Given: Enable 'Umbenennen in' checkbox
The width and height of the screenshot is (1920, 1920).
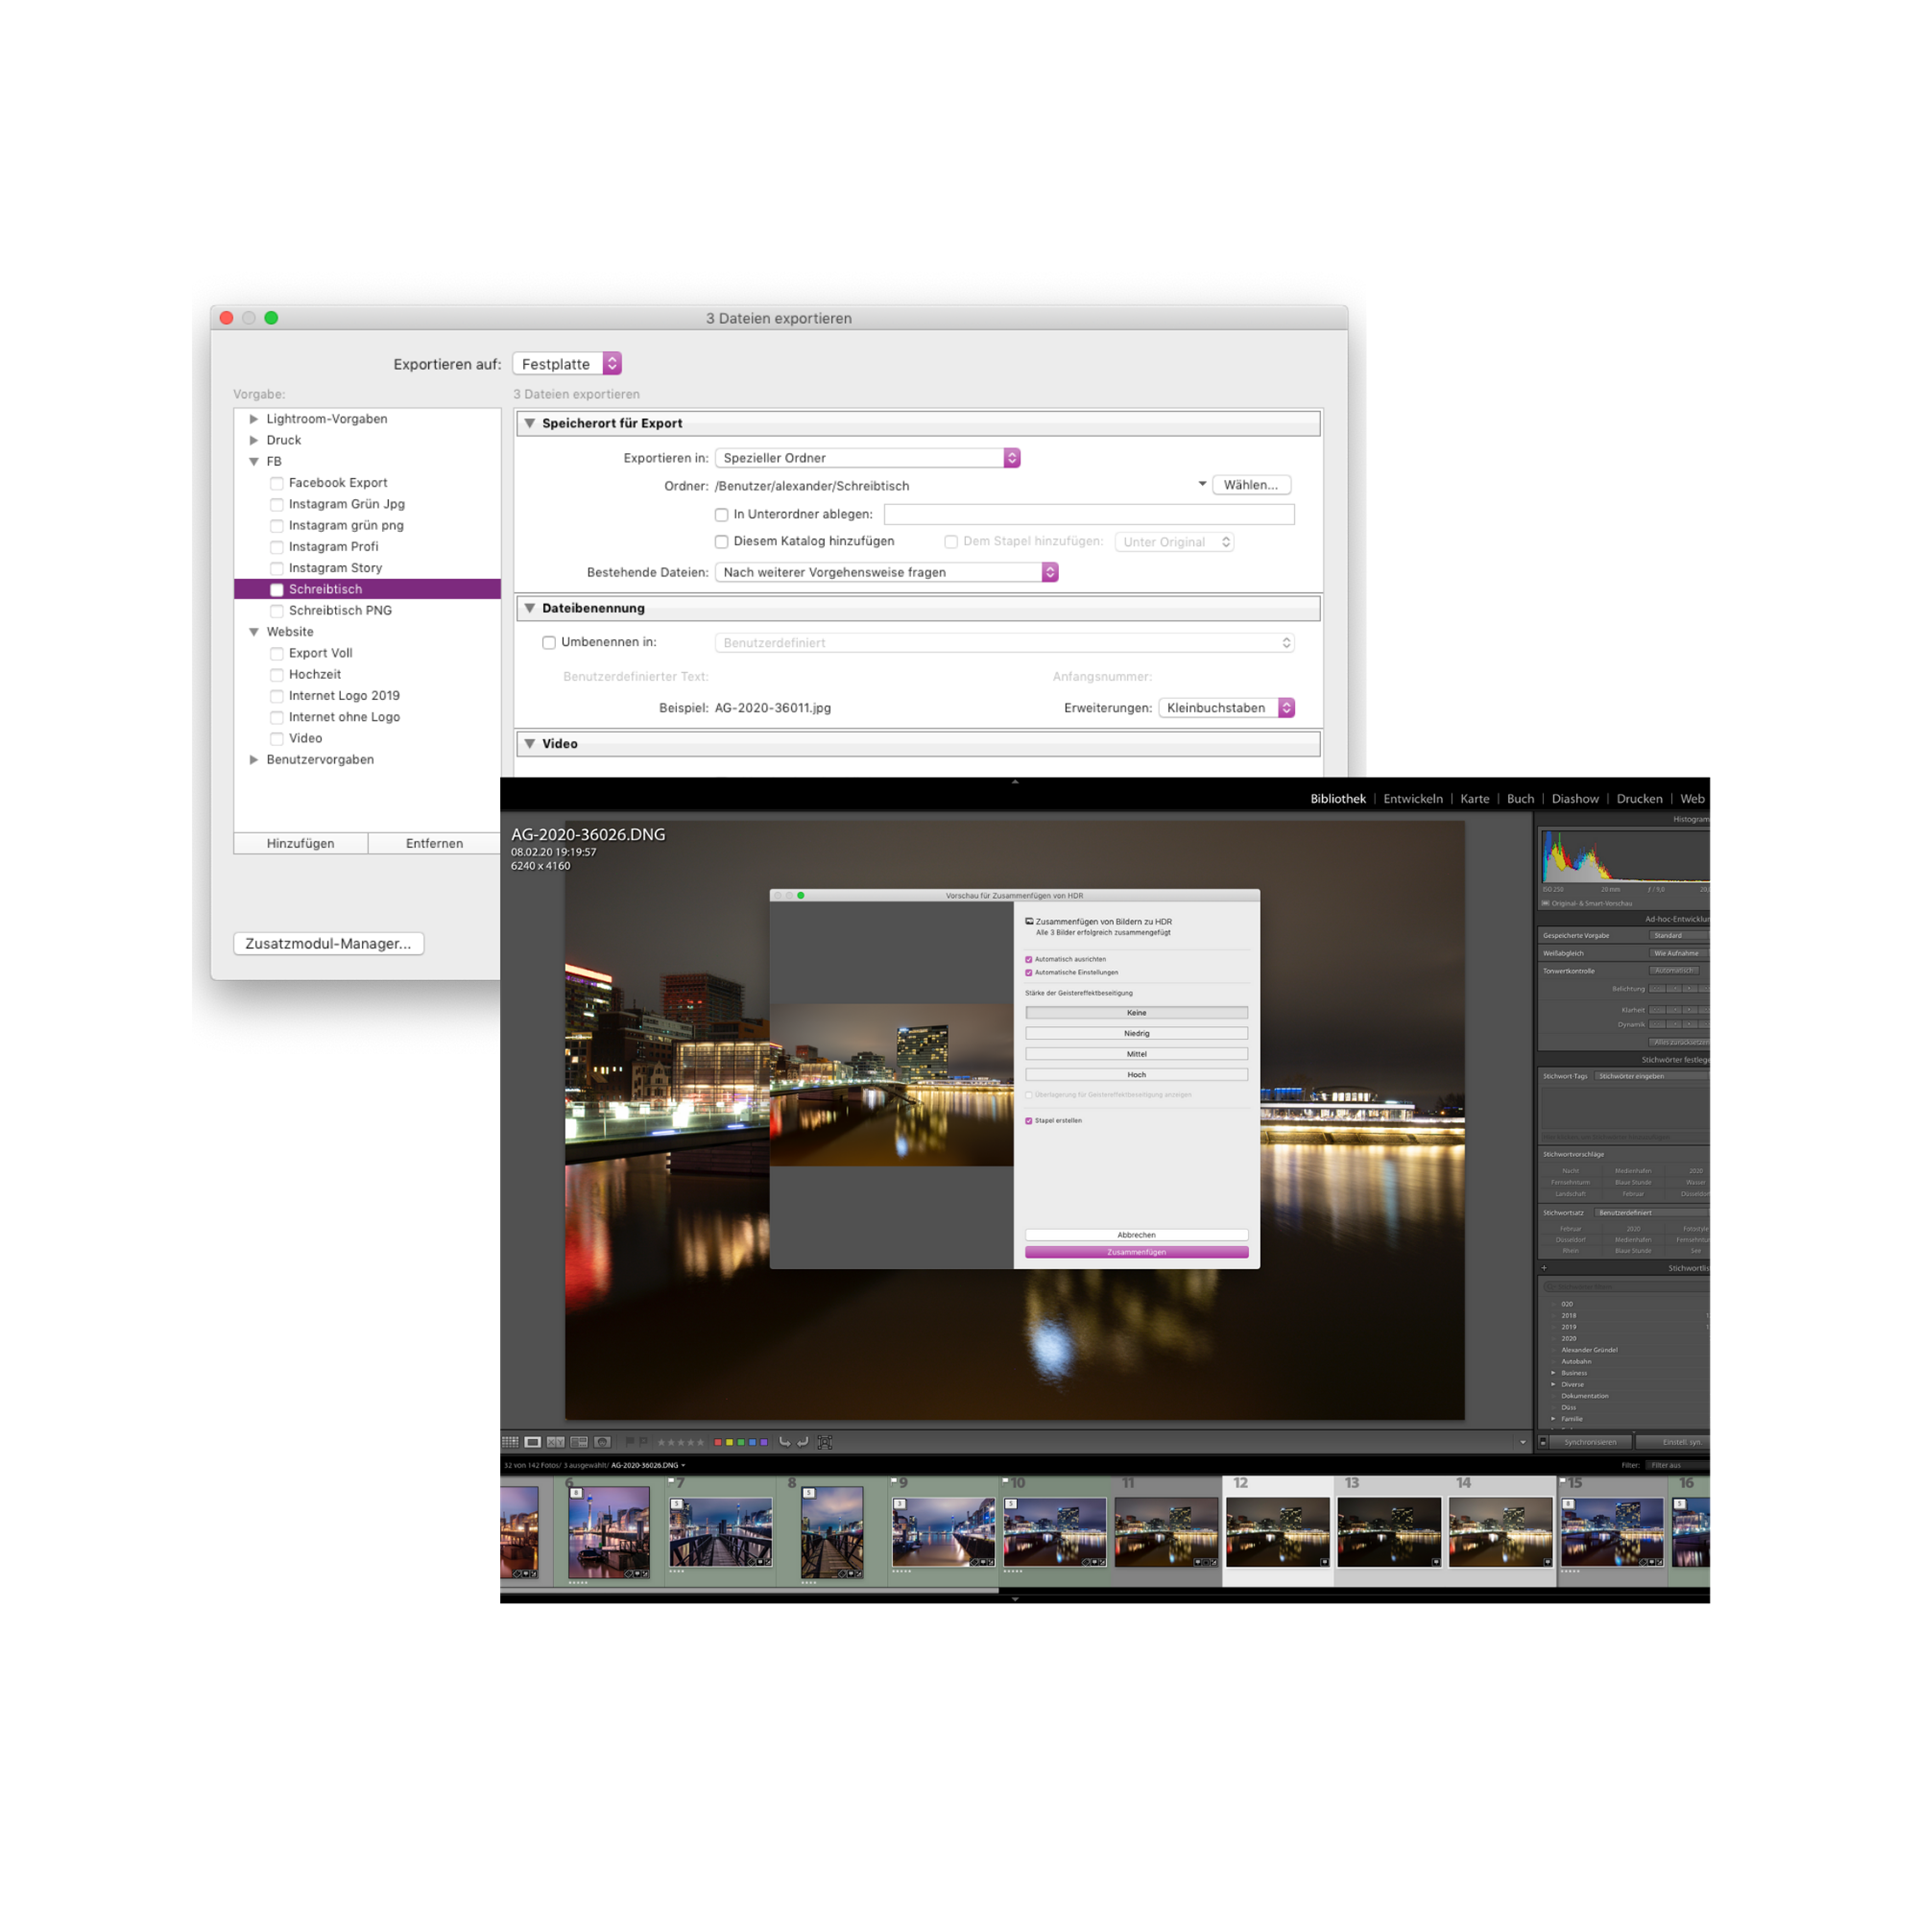Looking at the screenshot, I should pos(549,642).
